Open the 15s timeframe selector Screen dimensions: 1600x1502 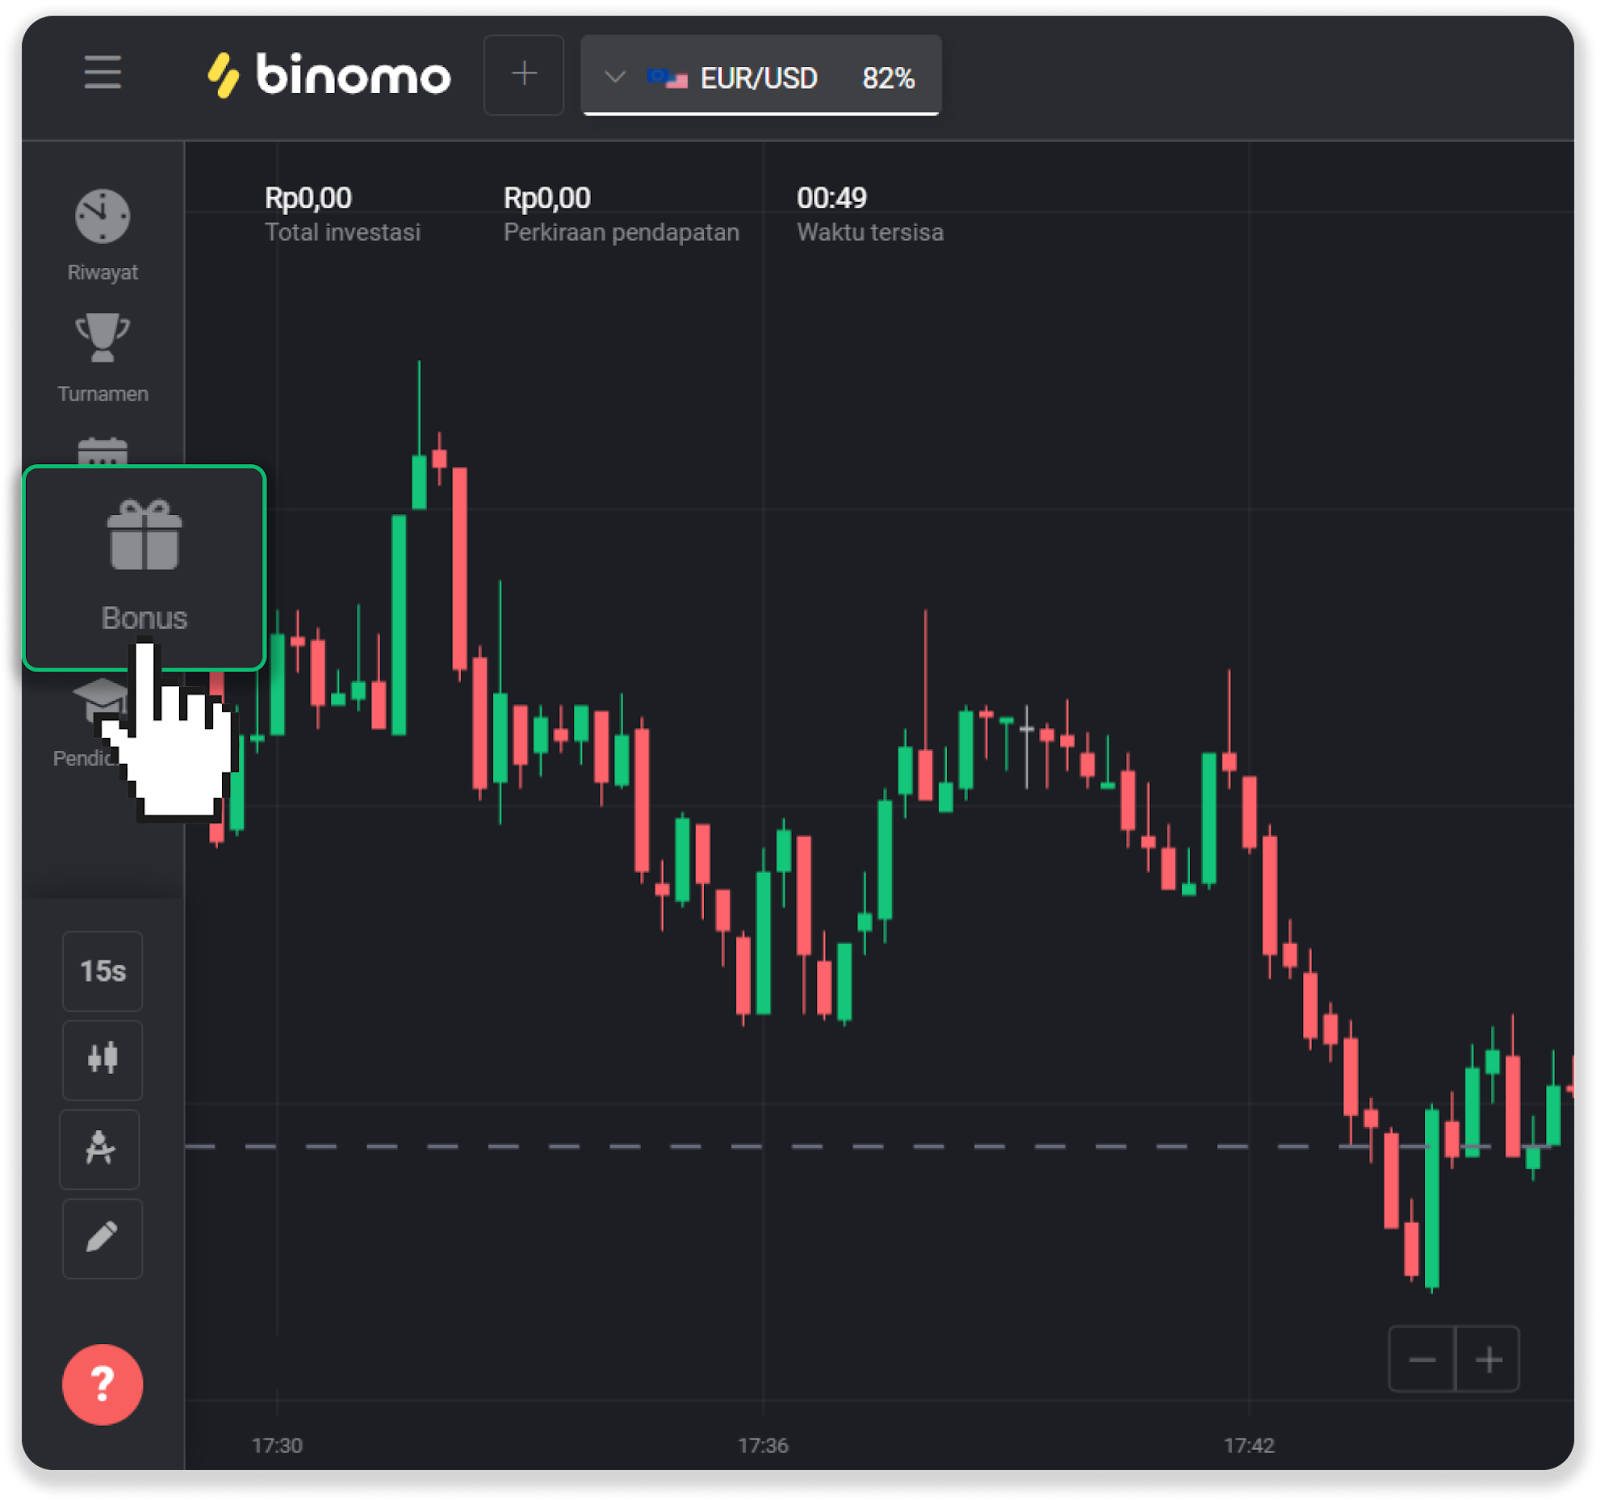(x=102, y=971)
